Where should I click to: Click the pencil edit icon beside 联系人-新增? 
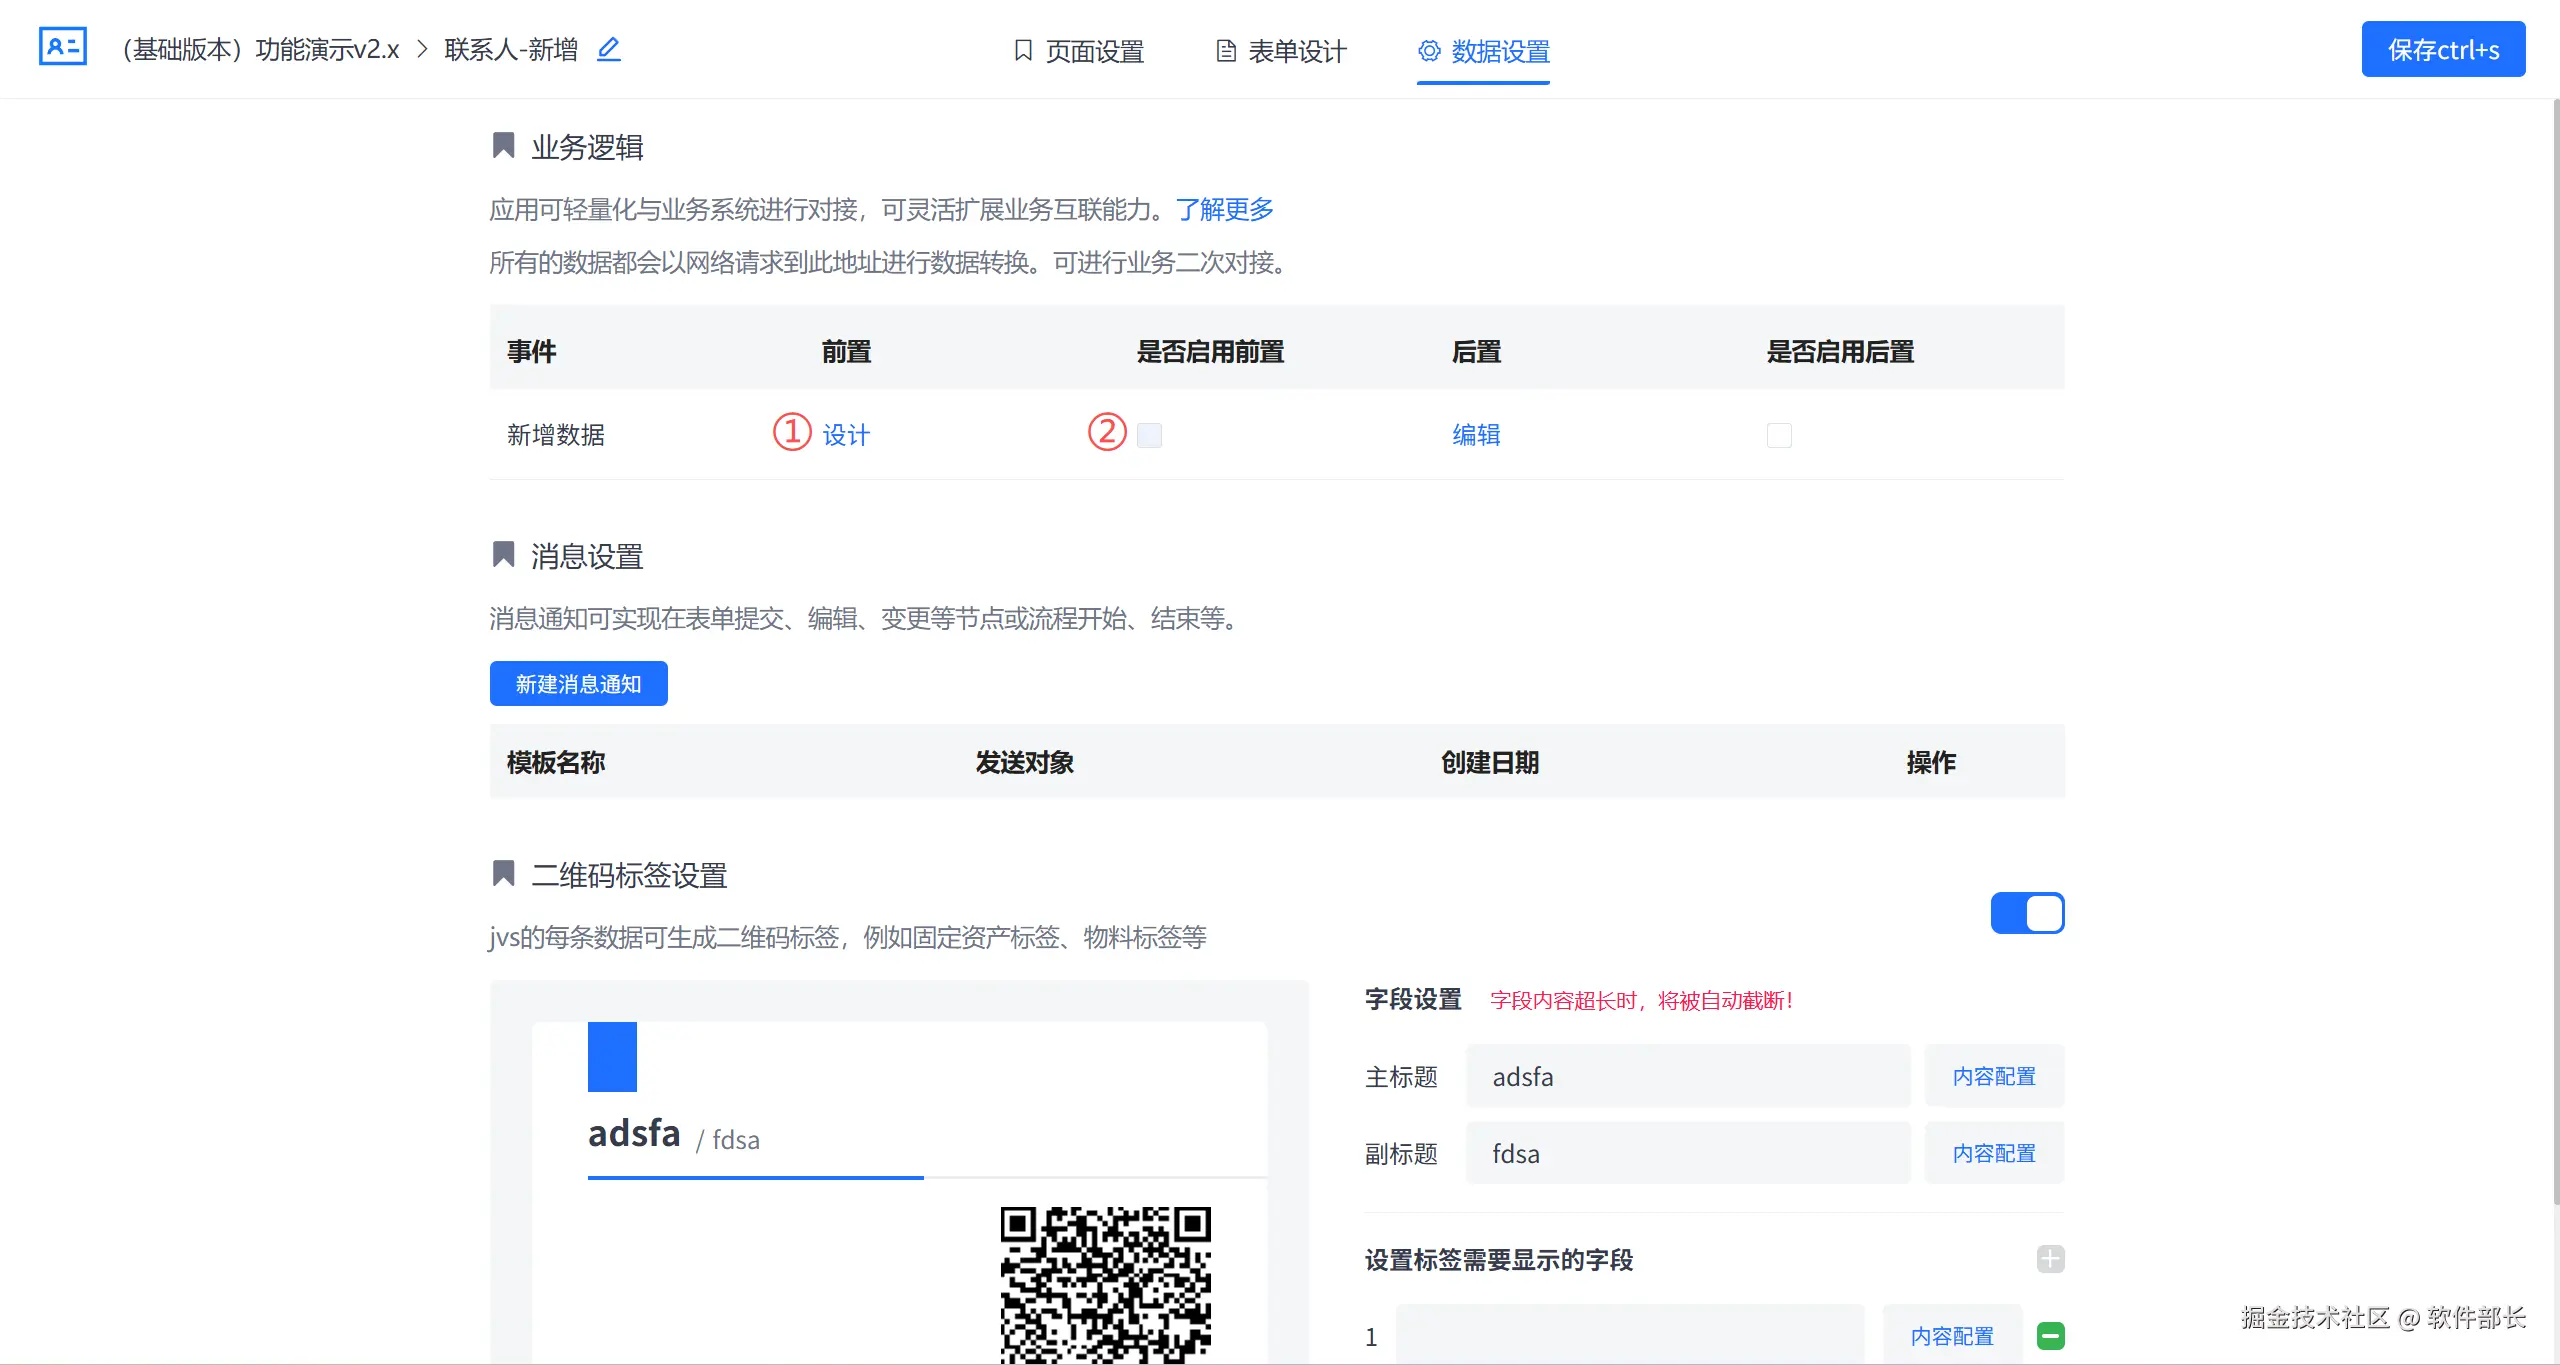click(x=609, y=49)
